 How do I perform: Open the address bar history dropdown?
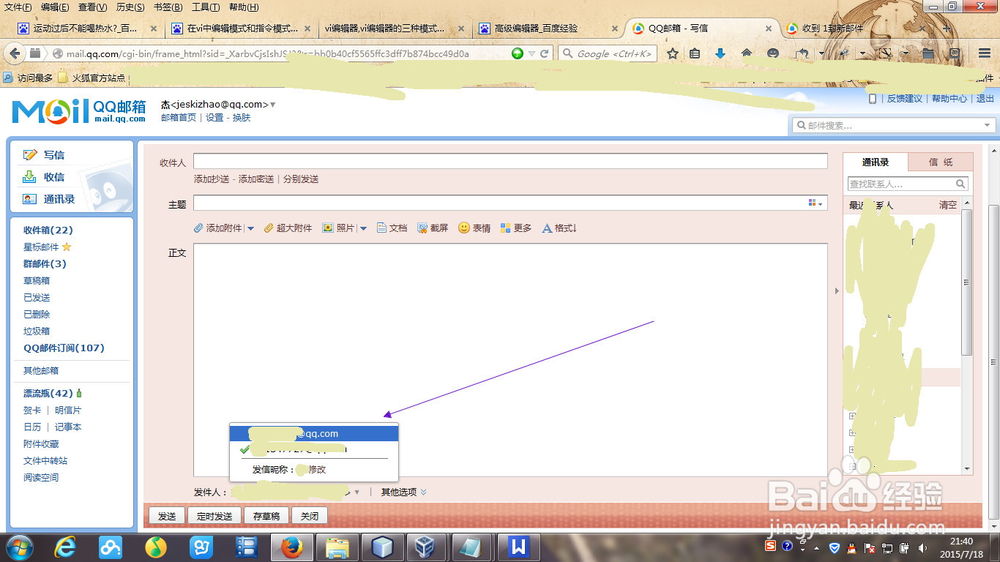pyautogui.click(x=531, y=54)
